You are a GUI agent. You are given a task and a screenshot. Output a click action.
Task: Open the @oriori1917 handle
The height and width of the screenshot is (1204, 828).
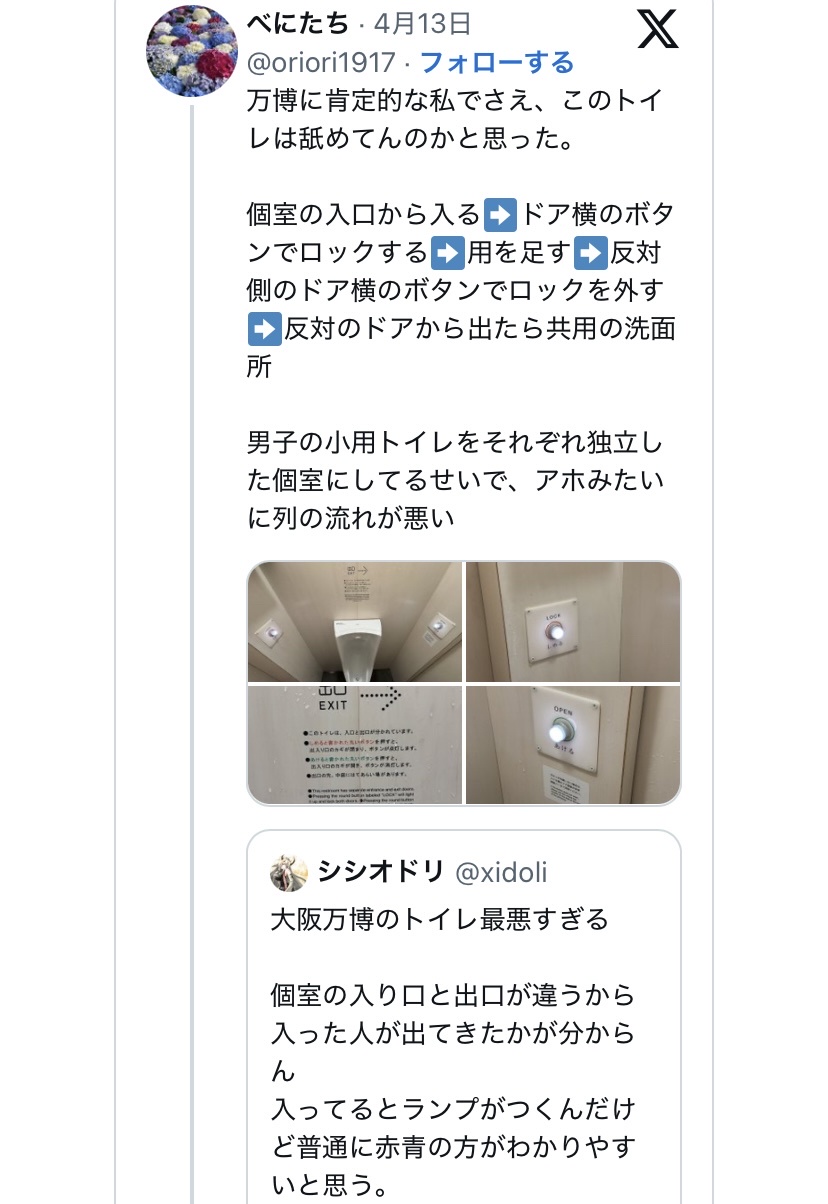321,63
